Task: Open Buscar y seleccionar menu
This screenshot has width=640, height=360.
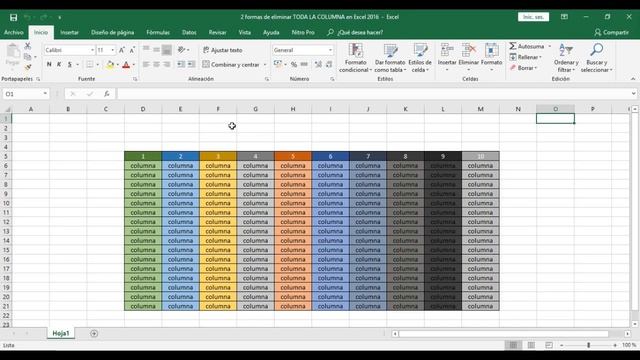Action: click(x=596, y=58)
